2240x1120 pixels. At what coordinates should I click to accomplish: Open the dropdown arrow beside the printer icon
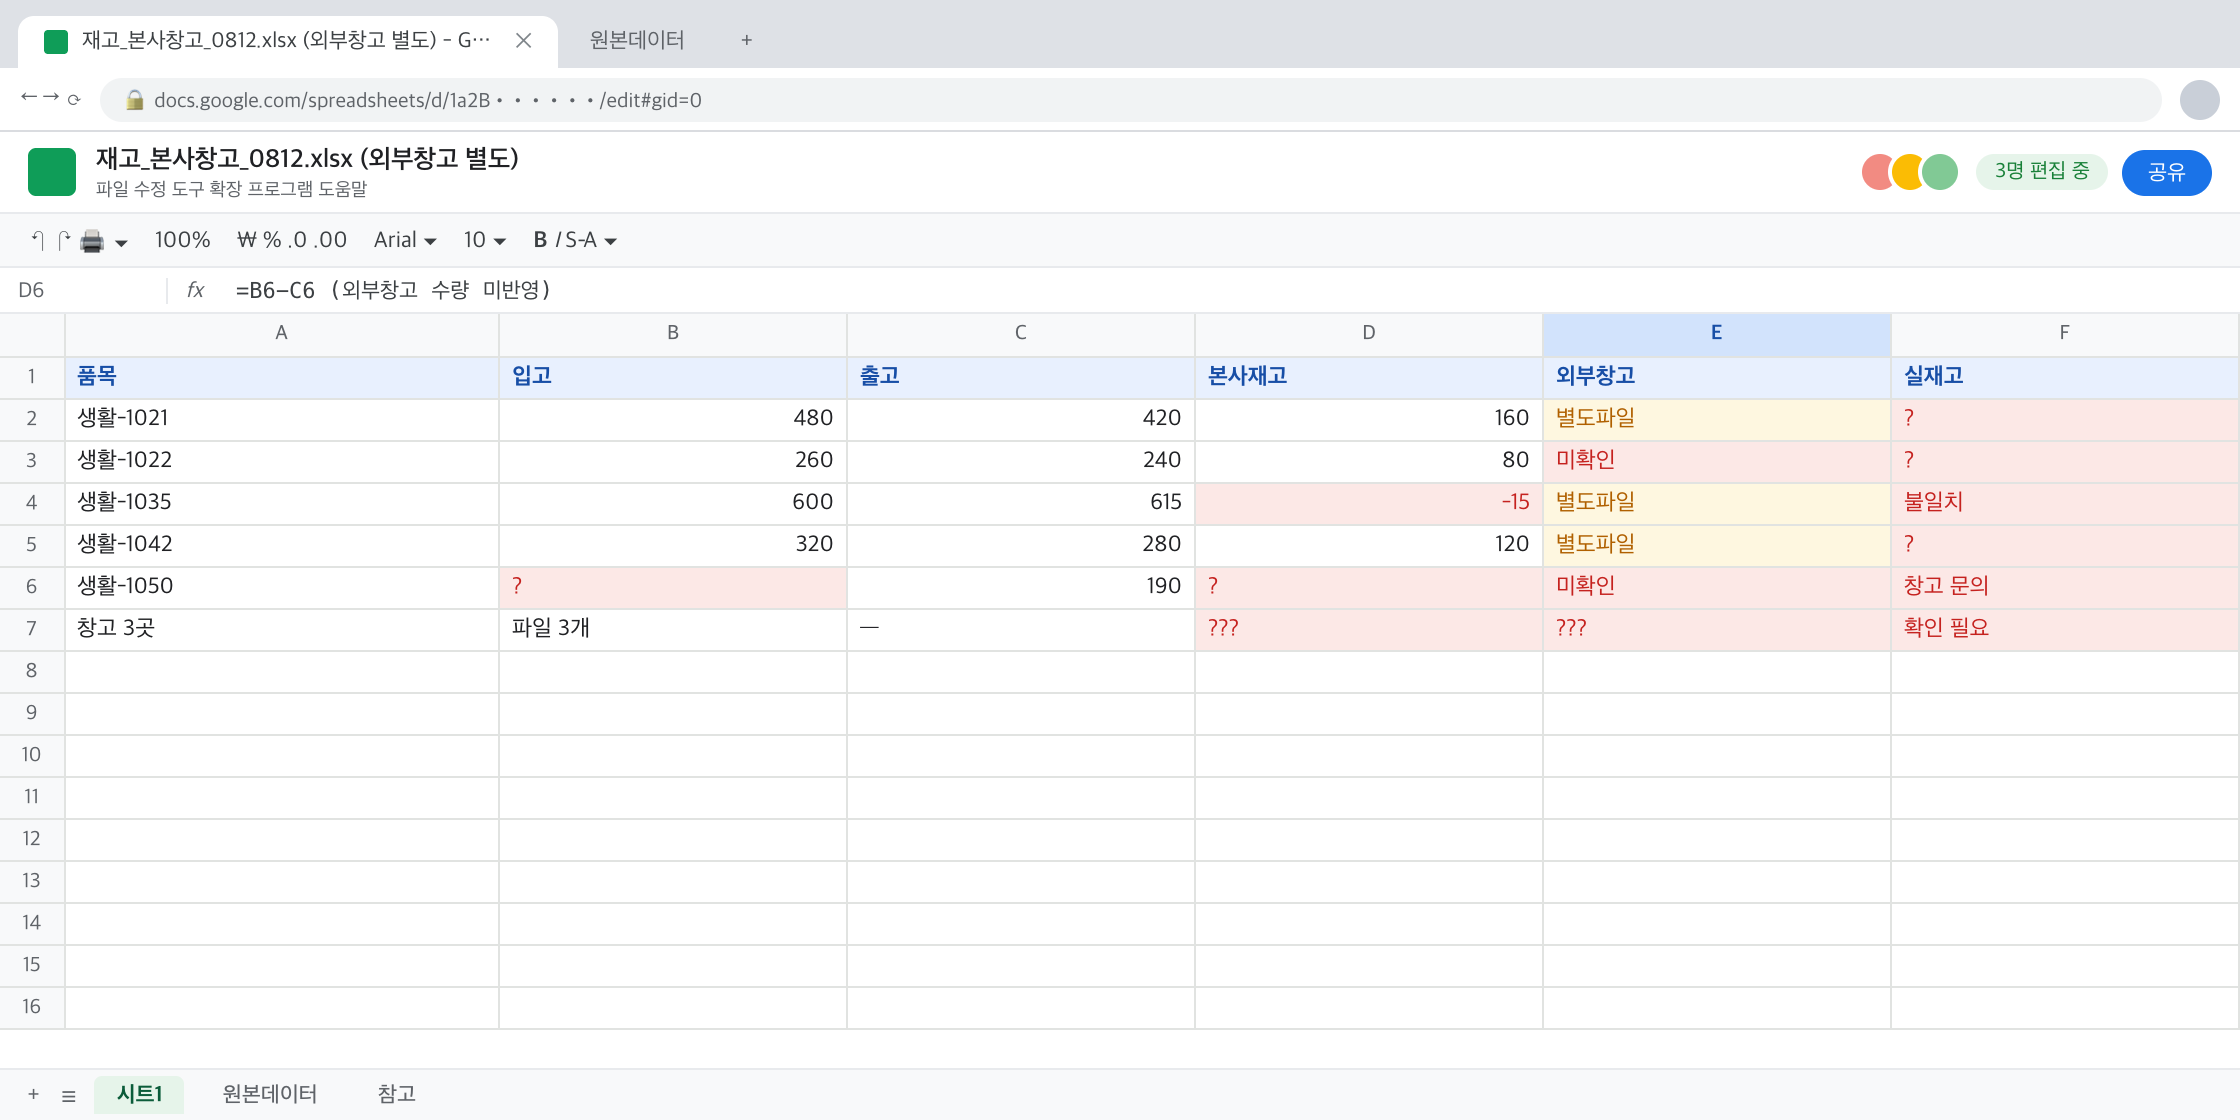click(121, 242)
